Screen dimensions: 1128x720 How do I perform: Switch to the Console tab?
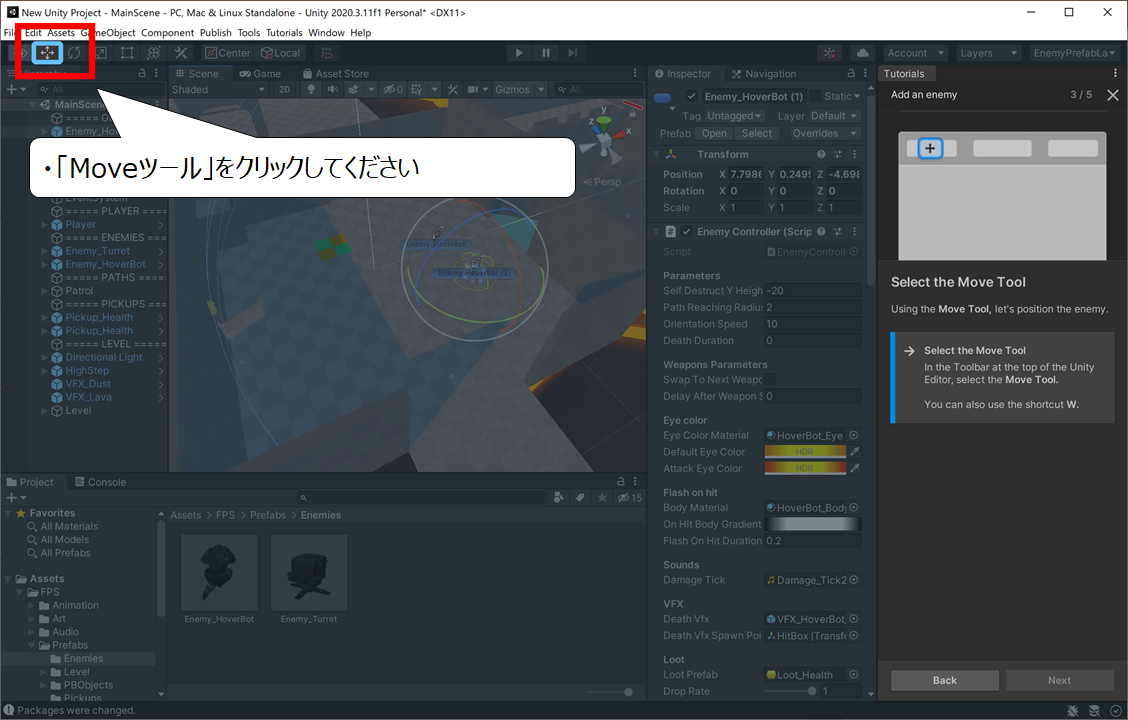[100, 482]
